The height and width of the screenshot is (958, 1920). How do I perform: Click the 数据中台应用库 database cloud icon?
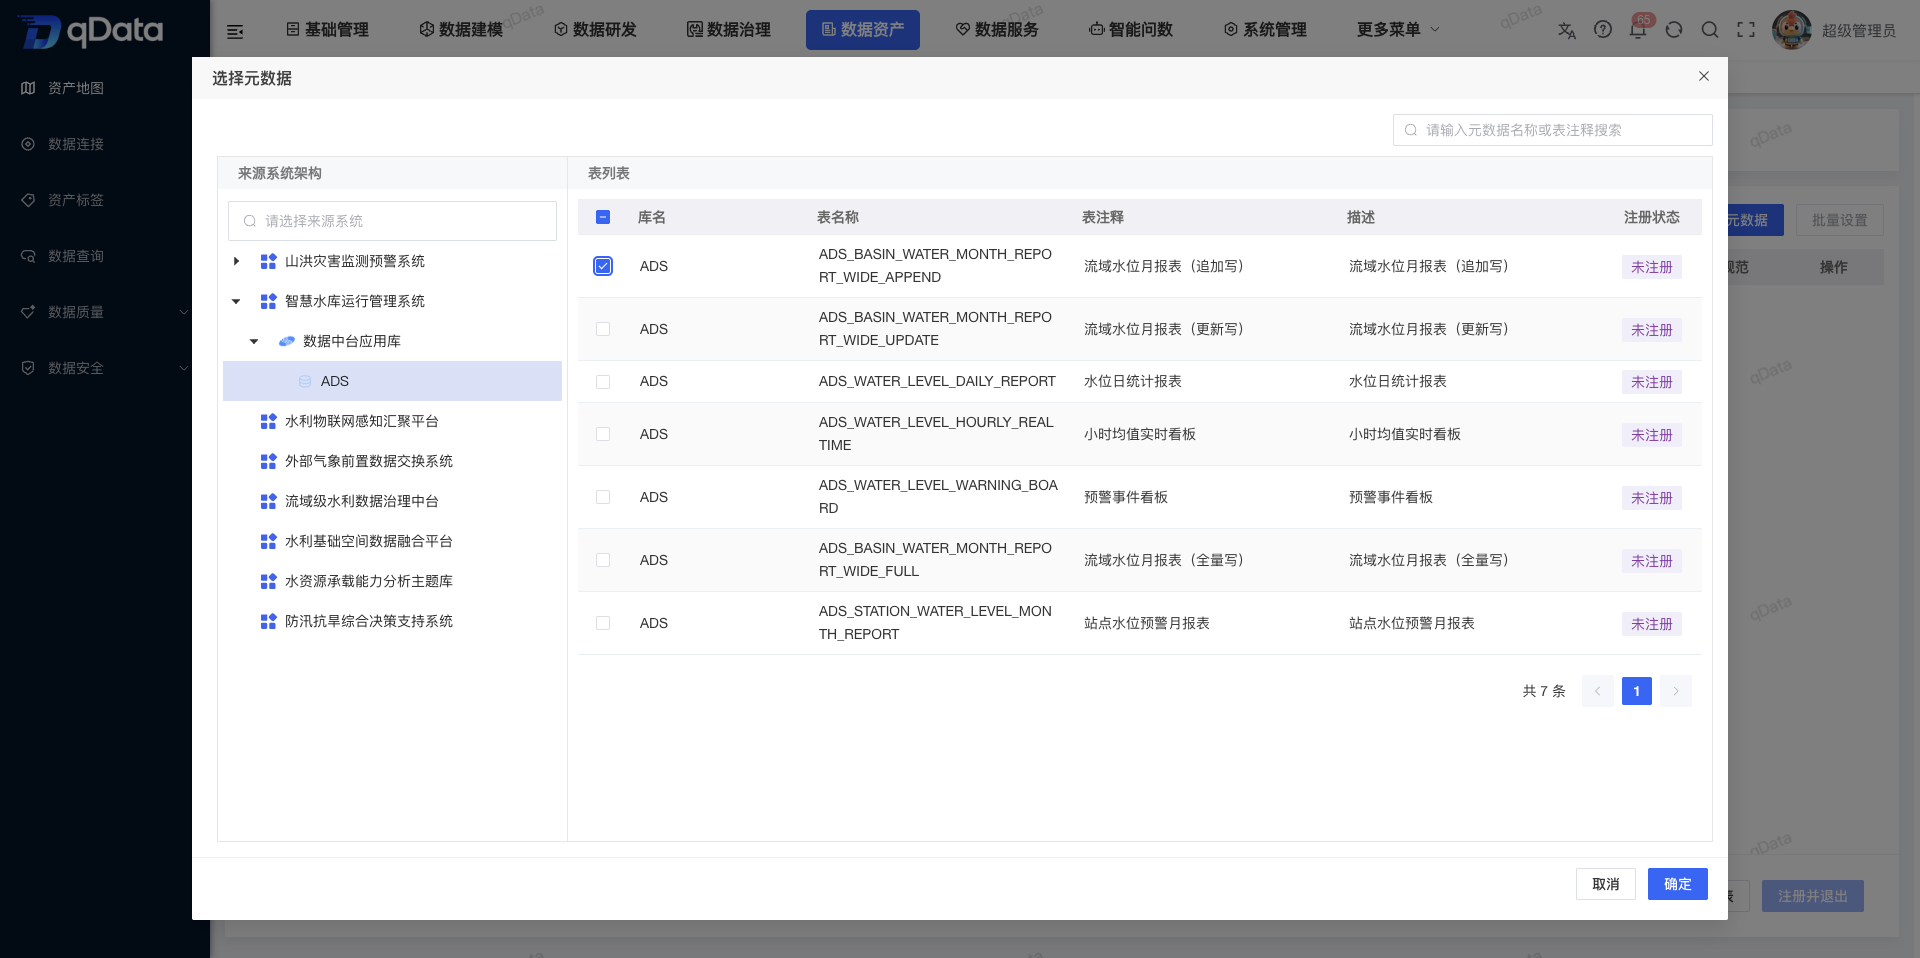point(286,341)
